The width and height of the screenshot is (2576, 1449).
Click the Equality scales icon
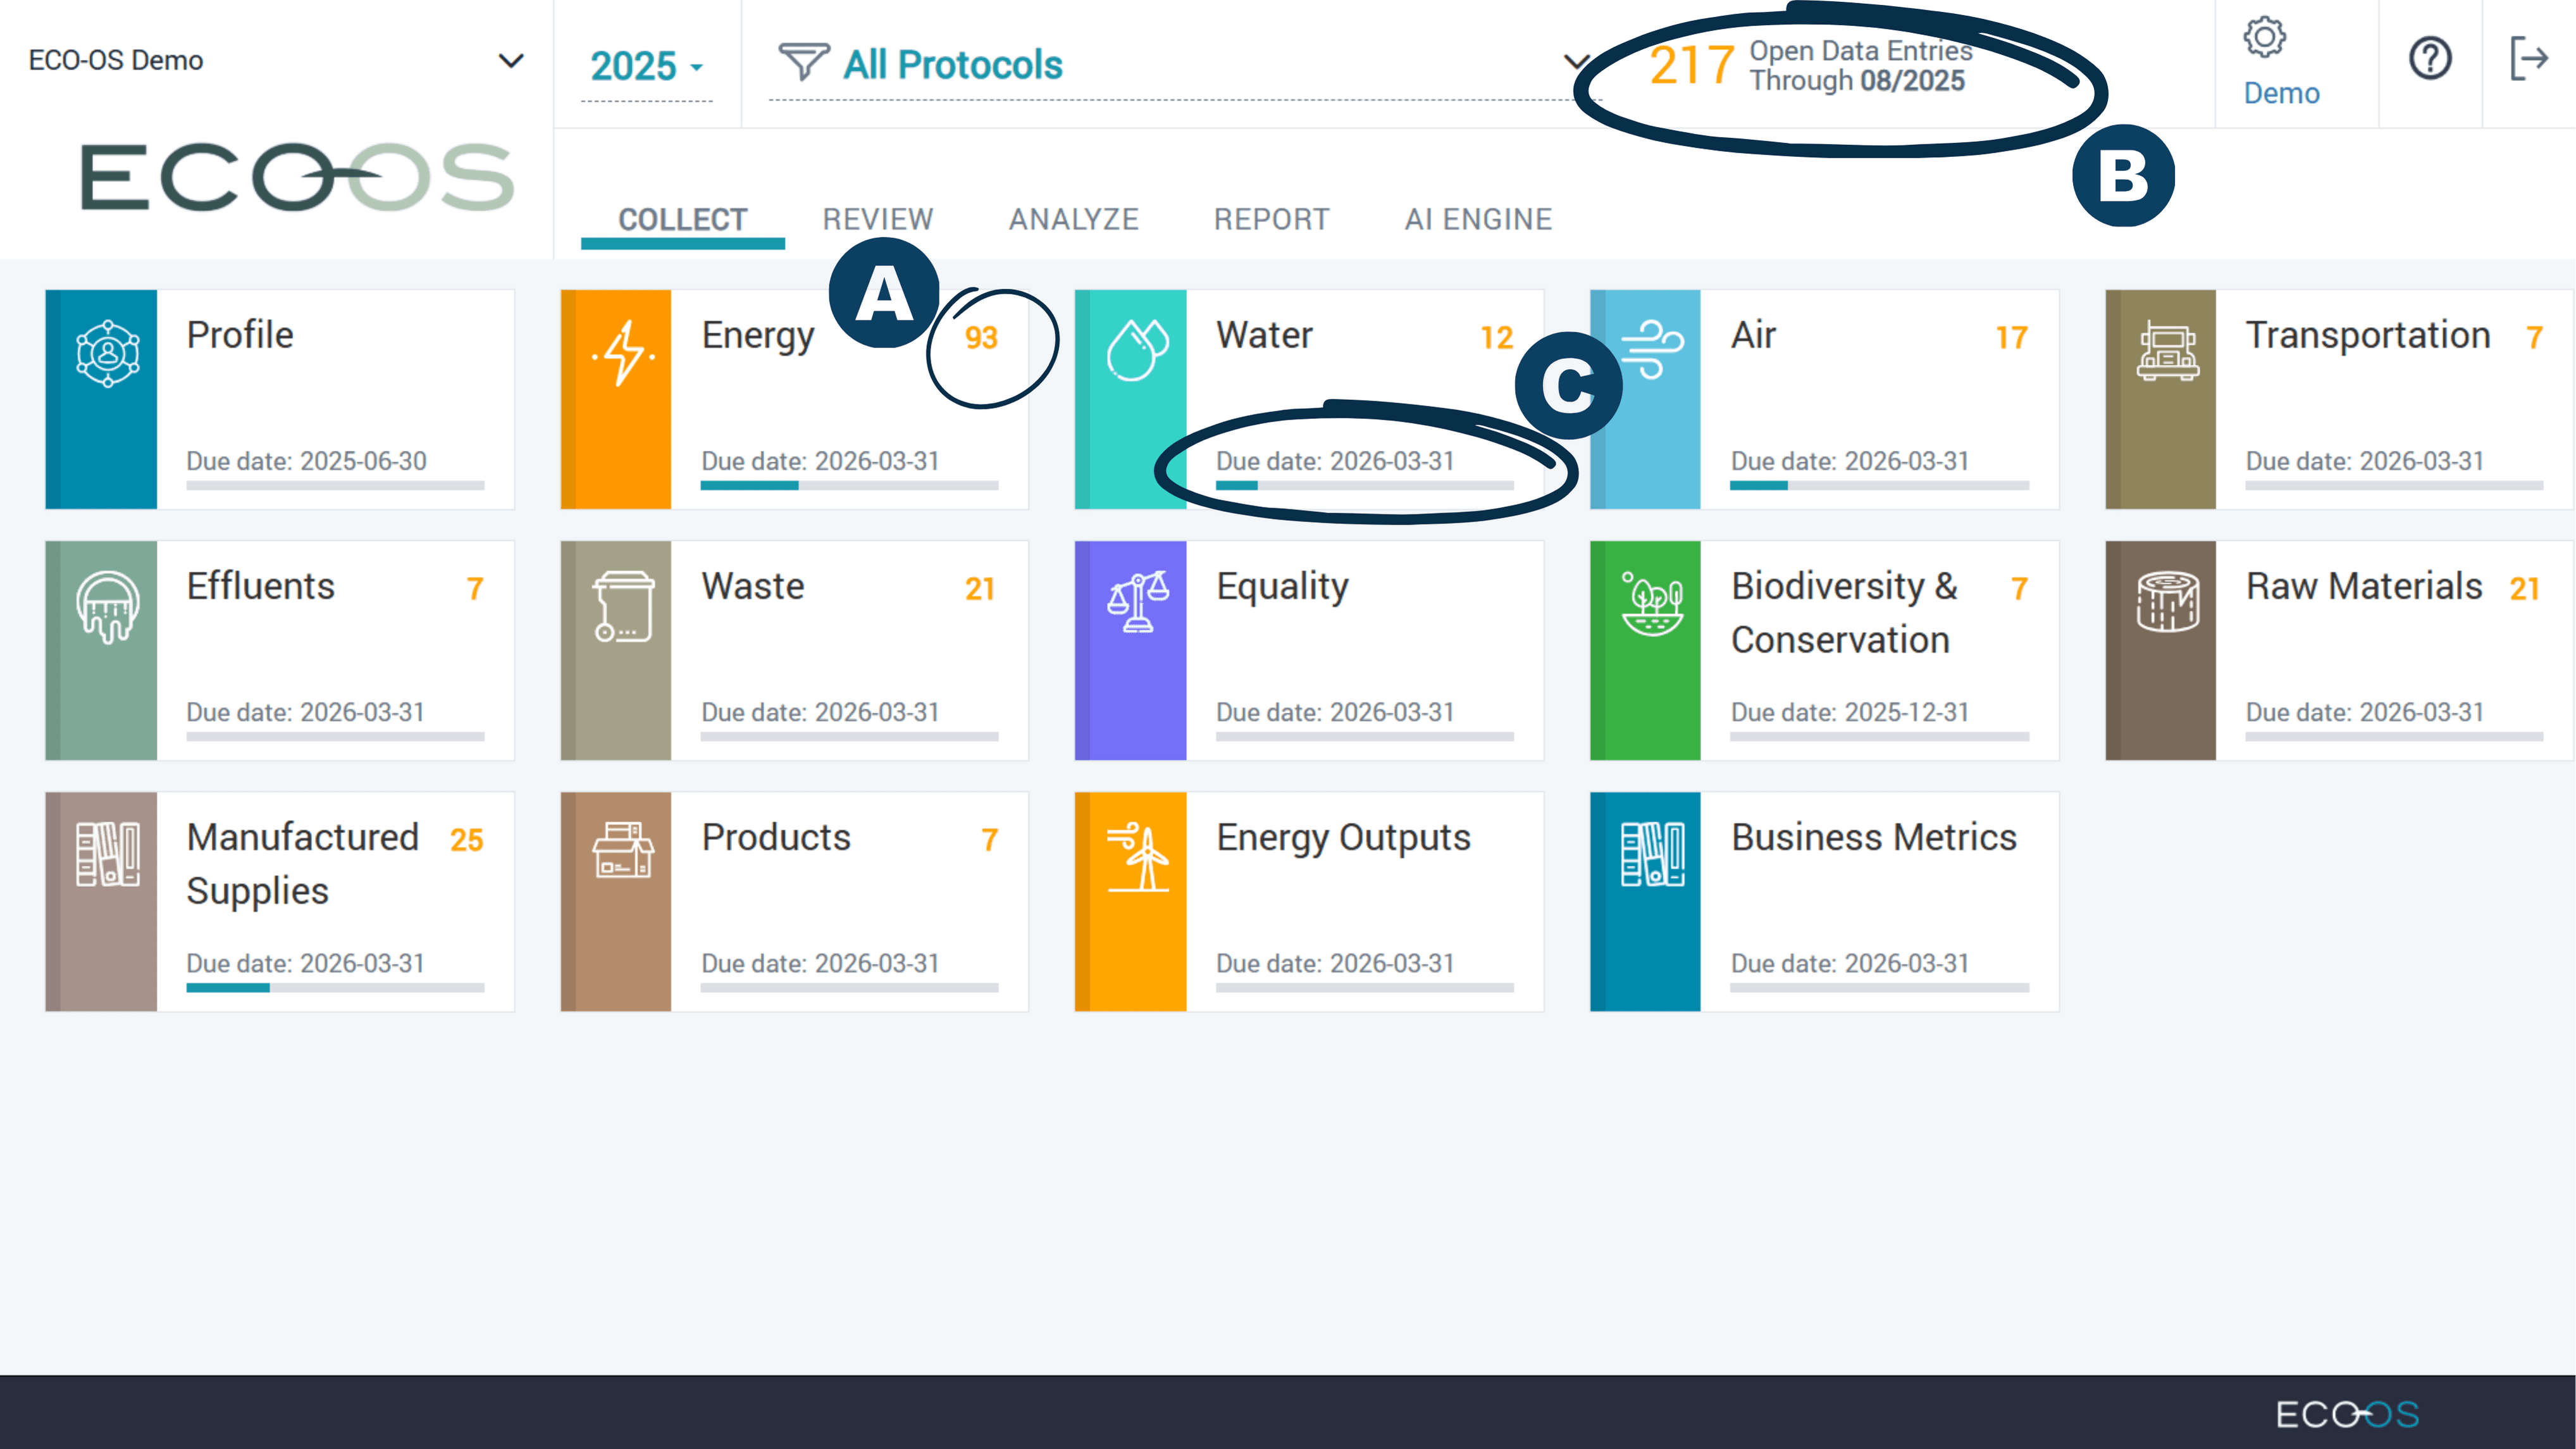click(1137, 602)
